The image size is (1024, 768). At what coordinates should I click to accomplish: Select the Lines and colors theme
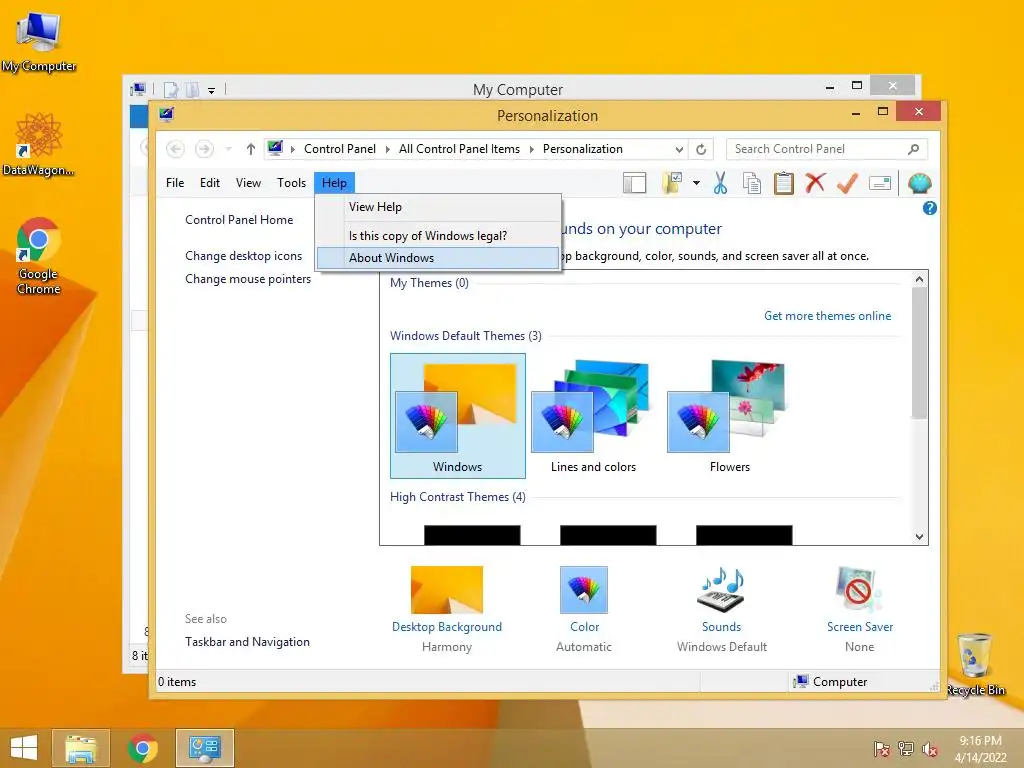click(593, 416)
